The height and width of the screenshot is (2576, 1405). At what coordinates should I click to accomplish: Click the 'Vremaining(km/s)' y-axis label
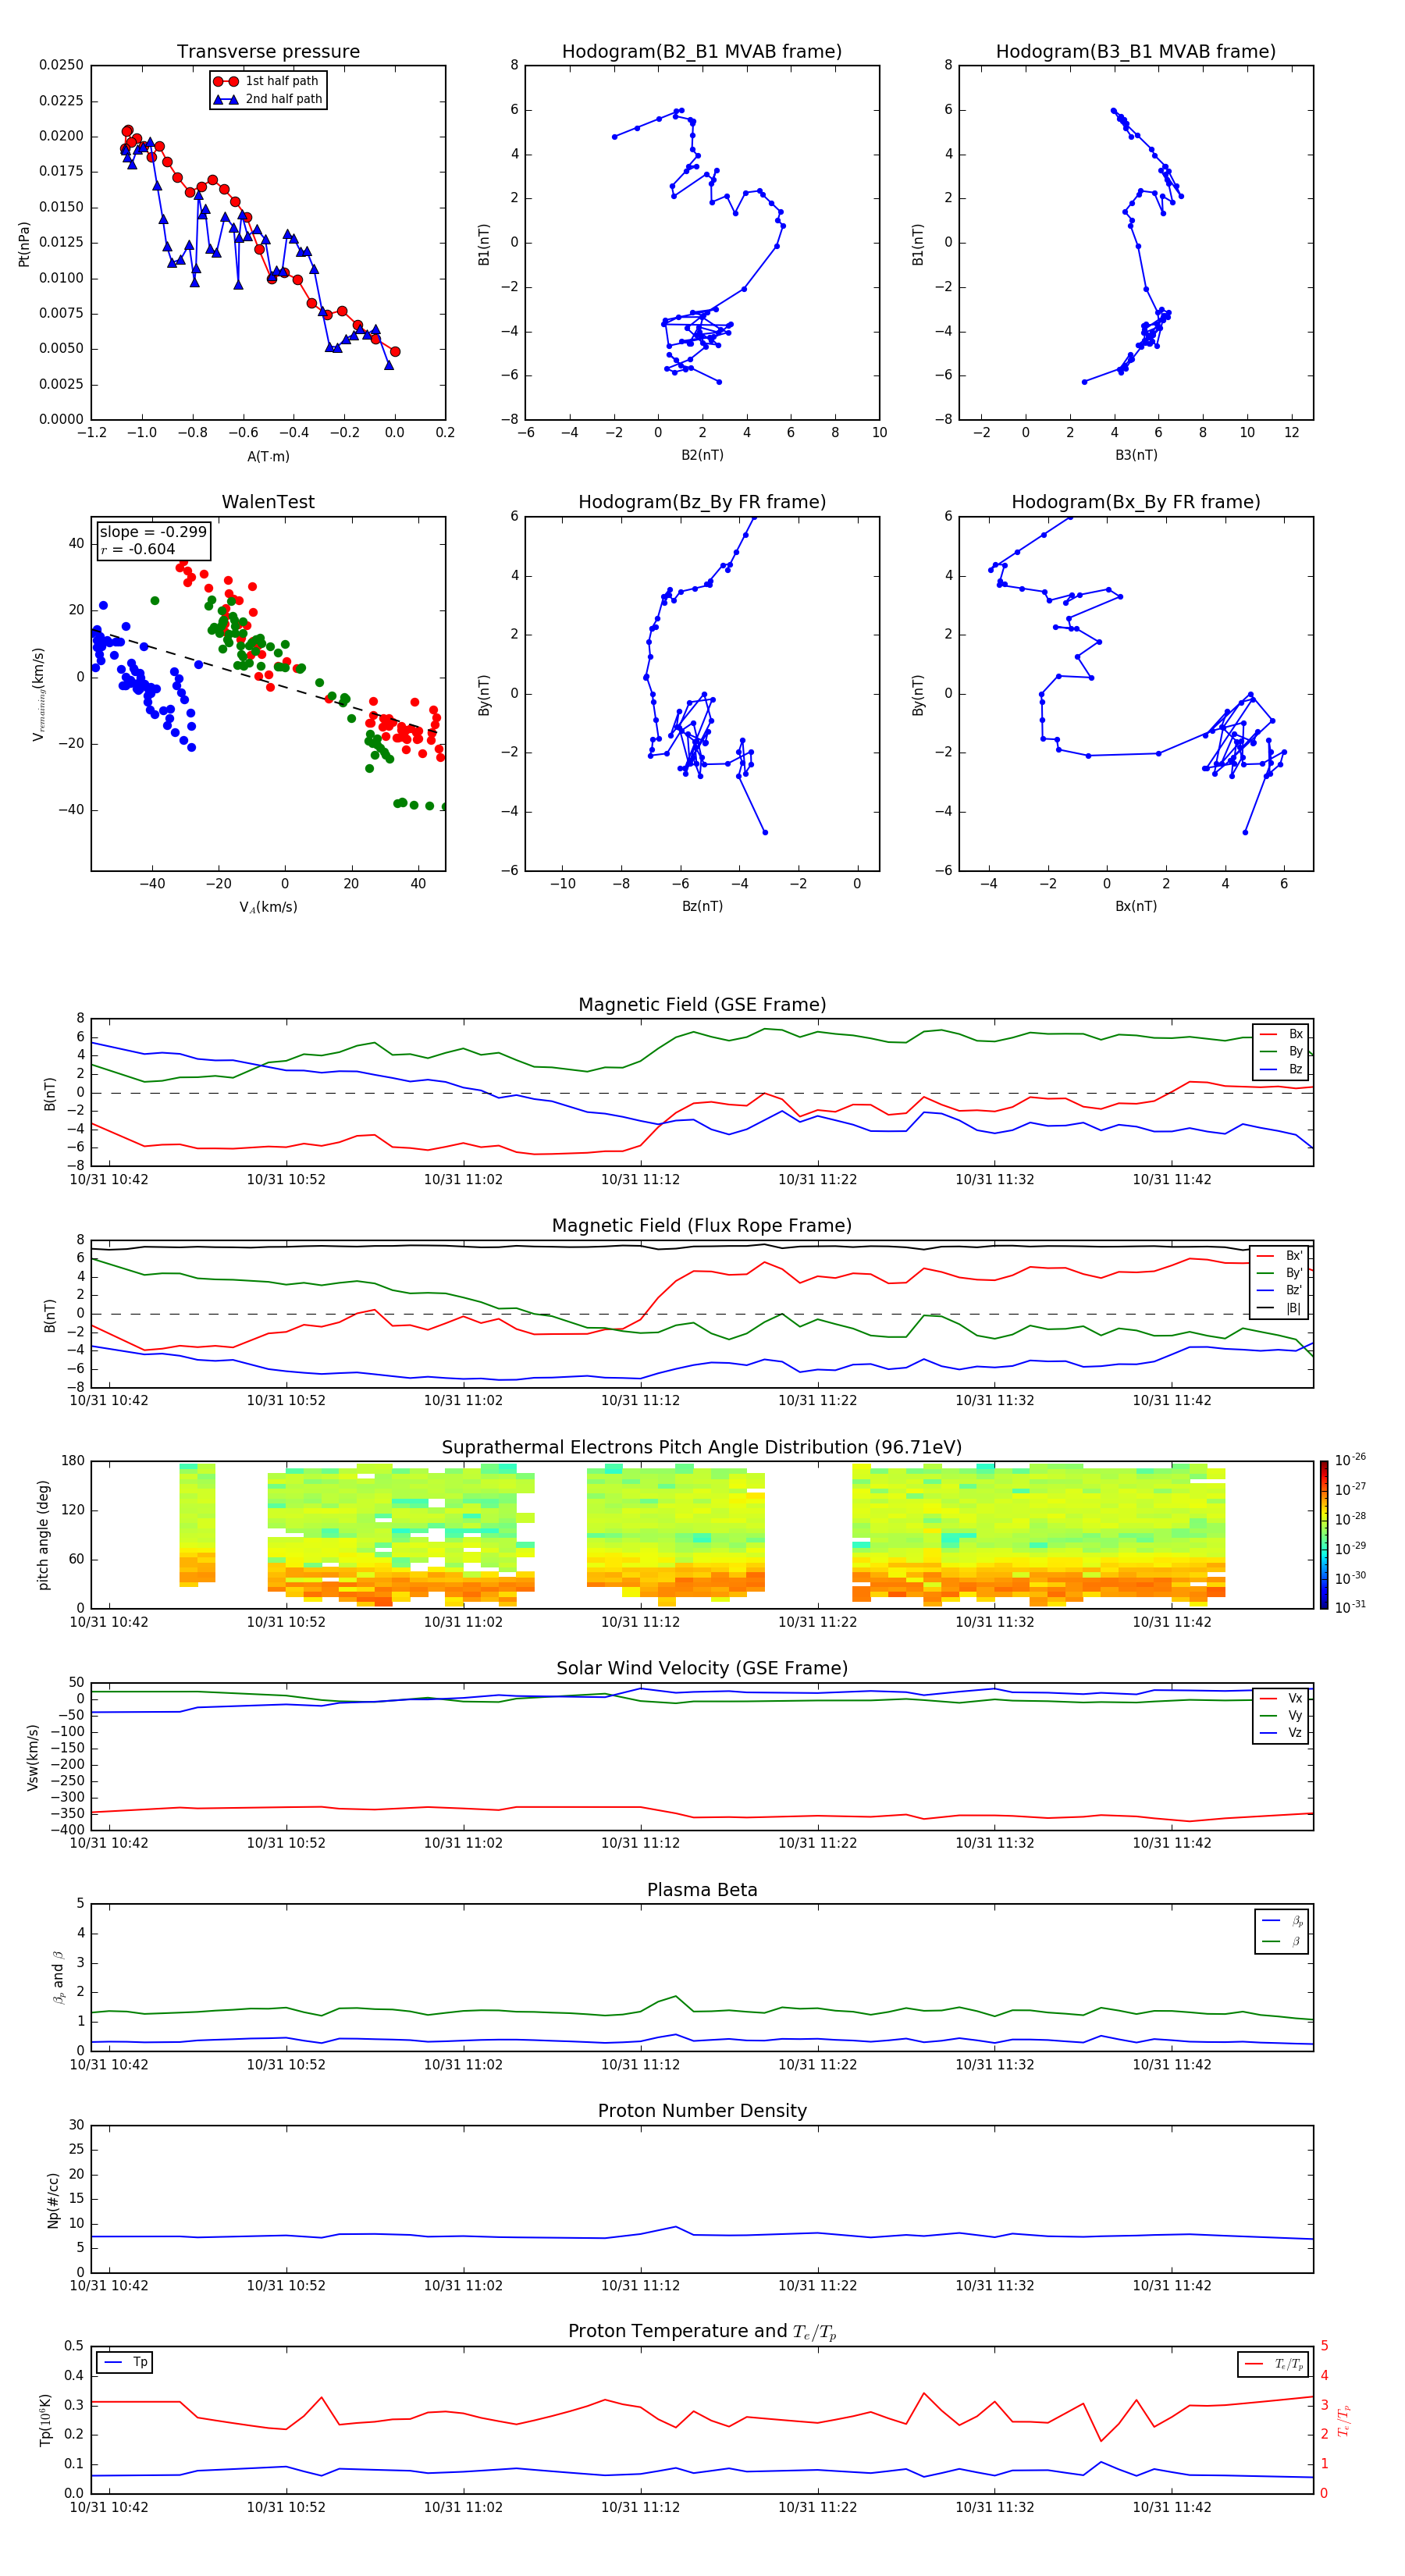click(38, 694)
